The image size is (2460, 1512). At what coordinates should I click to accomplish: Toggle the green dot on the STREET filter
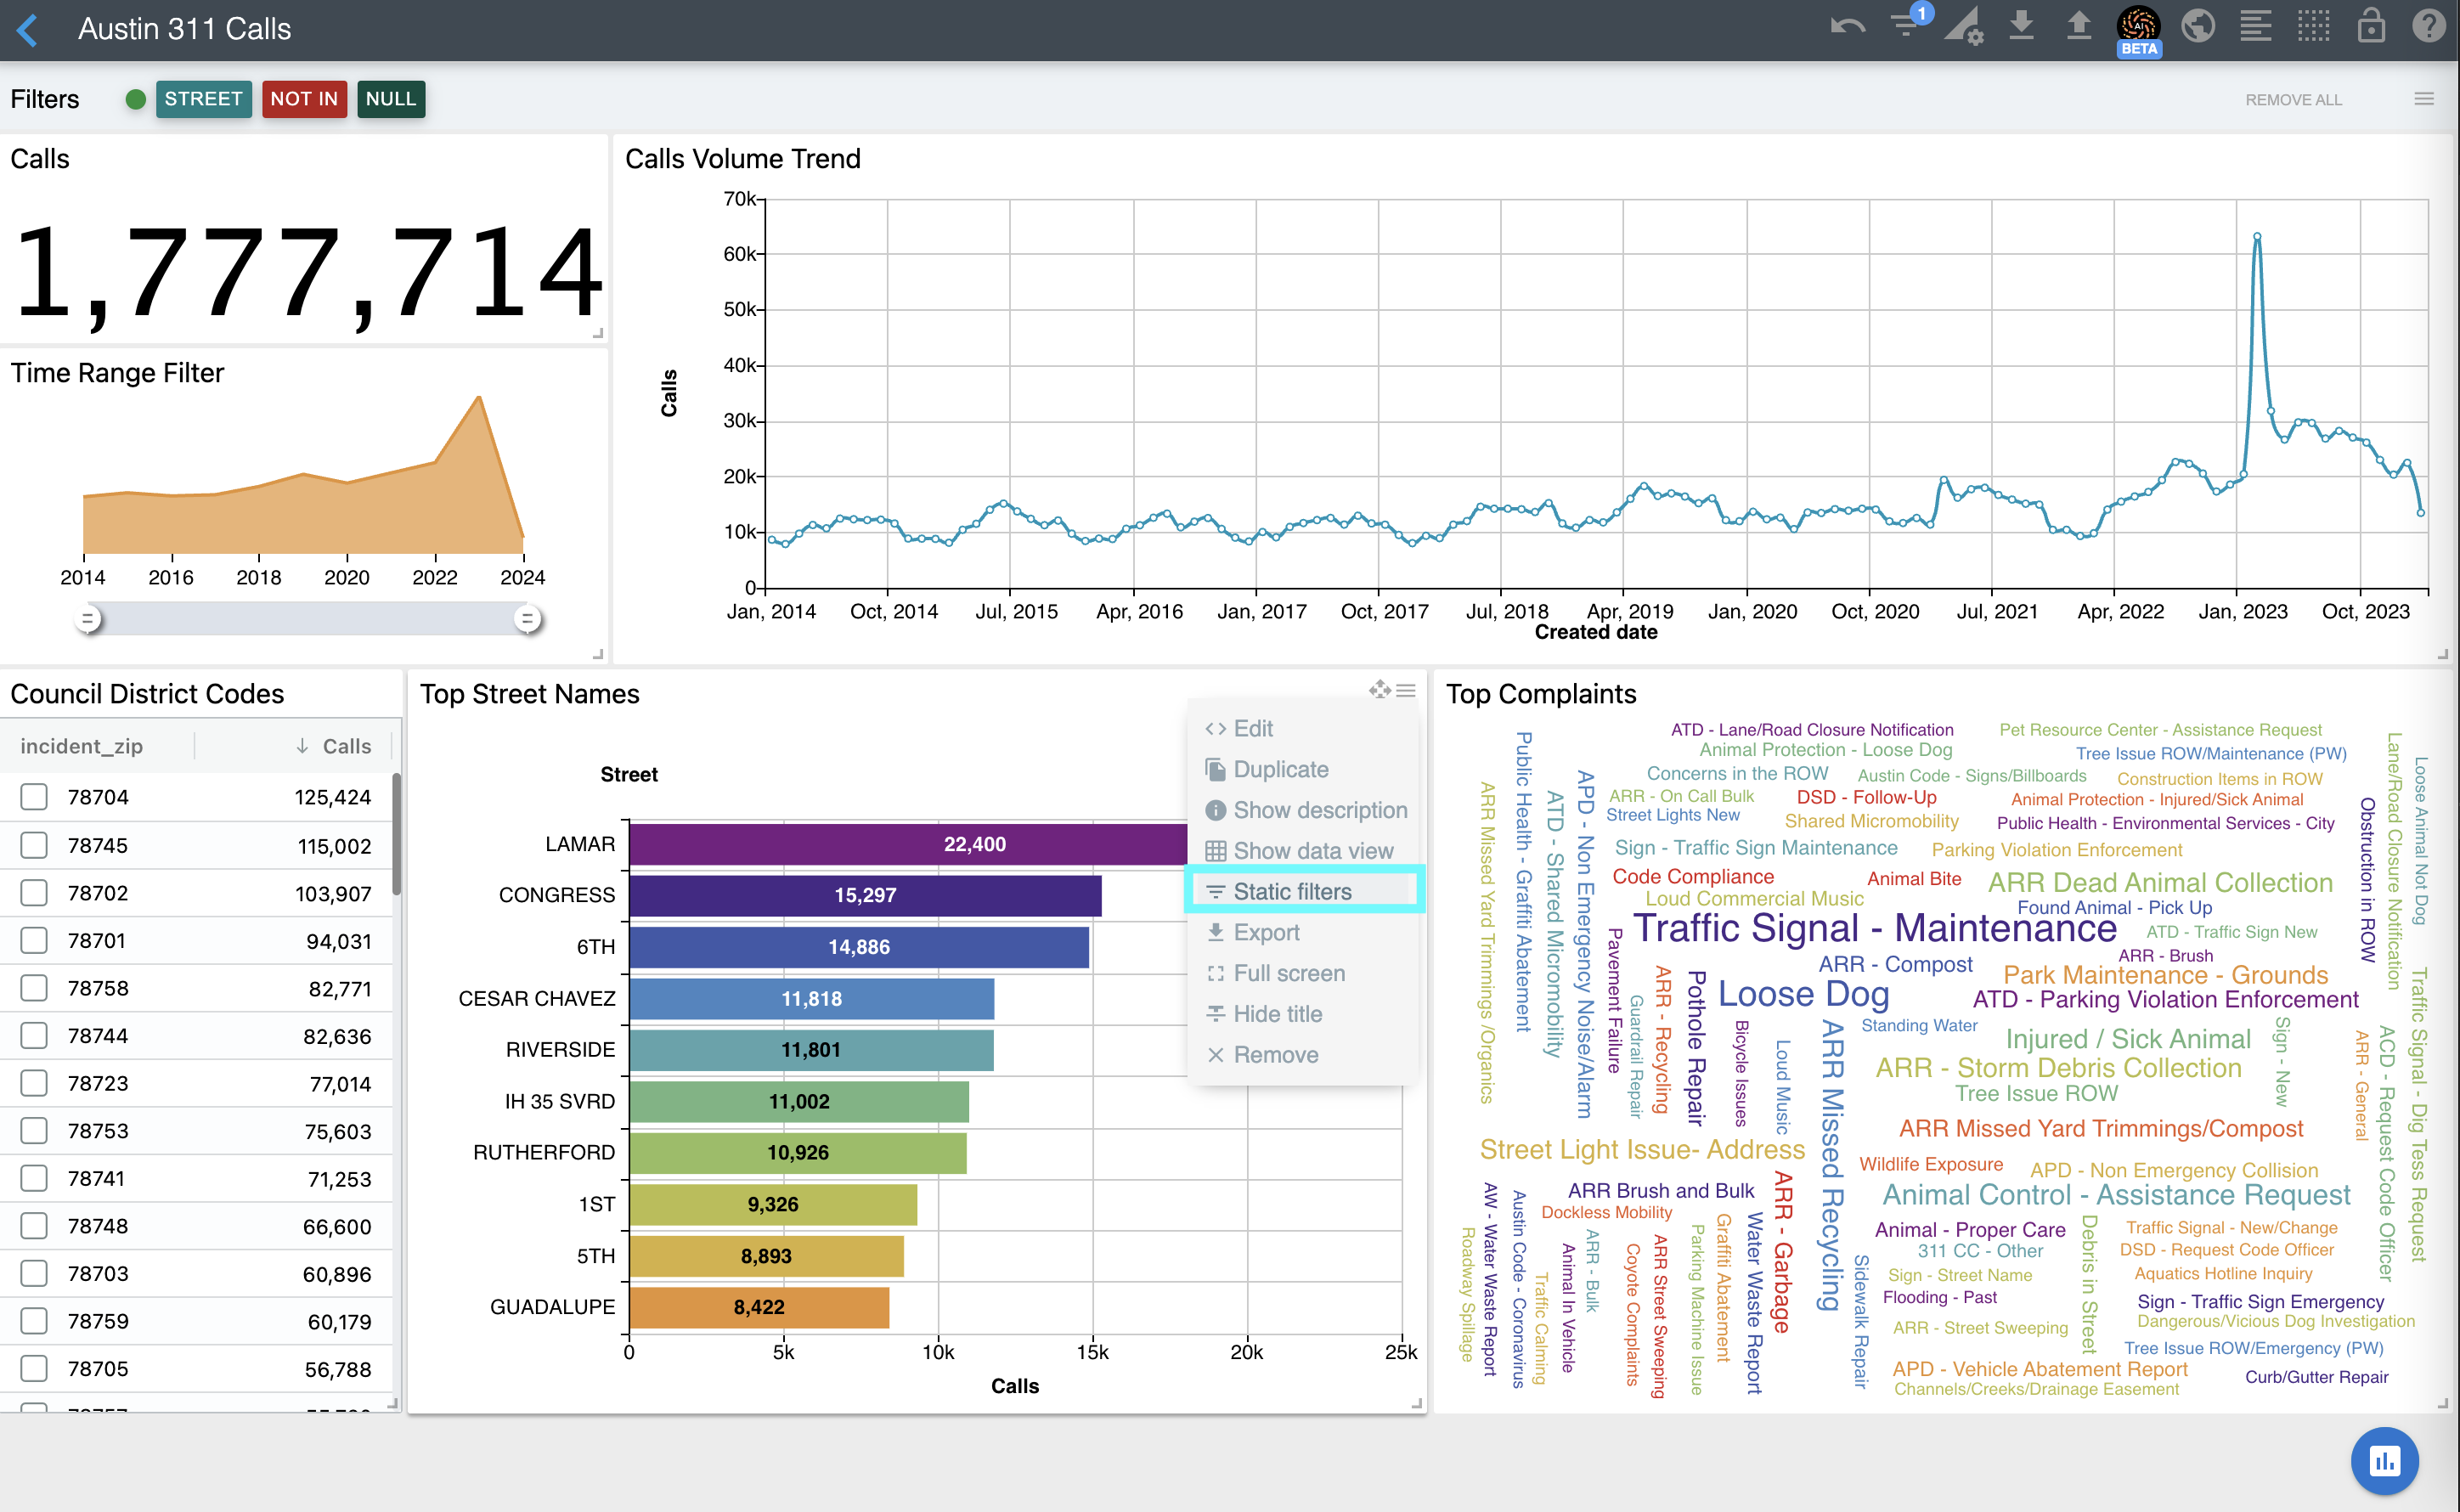point(136,99)
